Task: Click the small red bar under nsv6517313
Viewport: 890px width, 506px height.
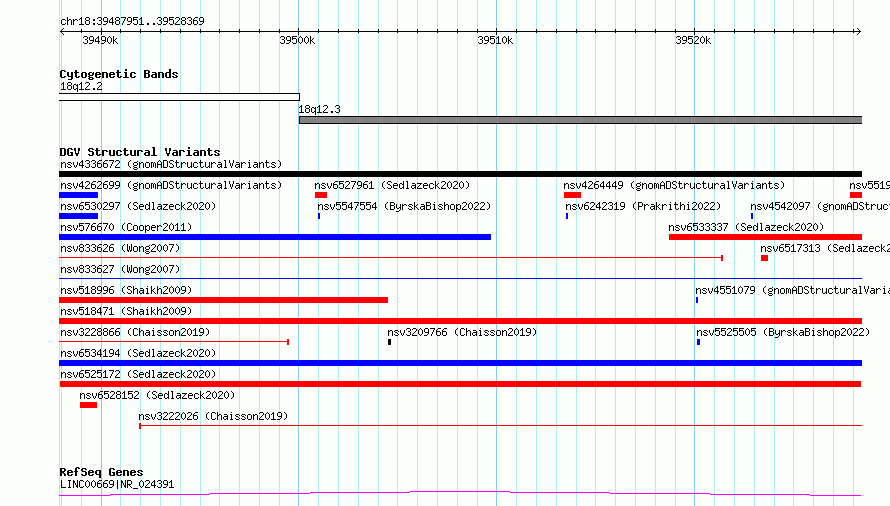Action: (x=765, y=258)
